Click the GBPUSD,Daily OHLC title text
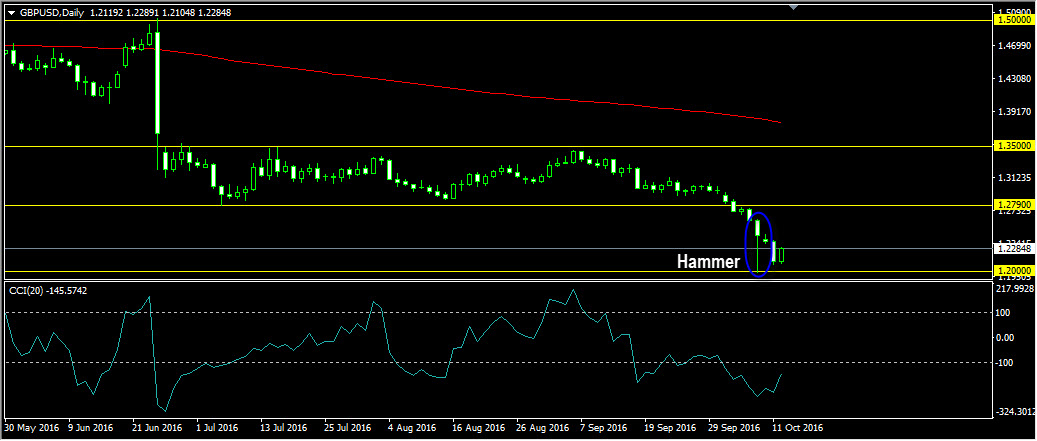Viewport: 1037px width, 441px height. (124, 13)
